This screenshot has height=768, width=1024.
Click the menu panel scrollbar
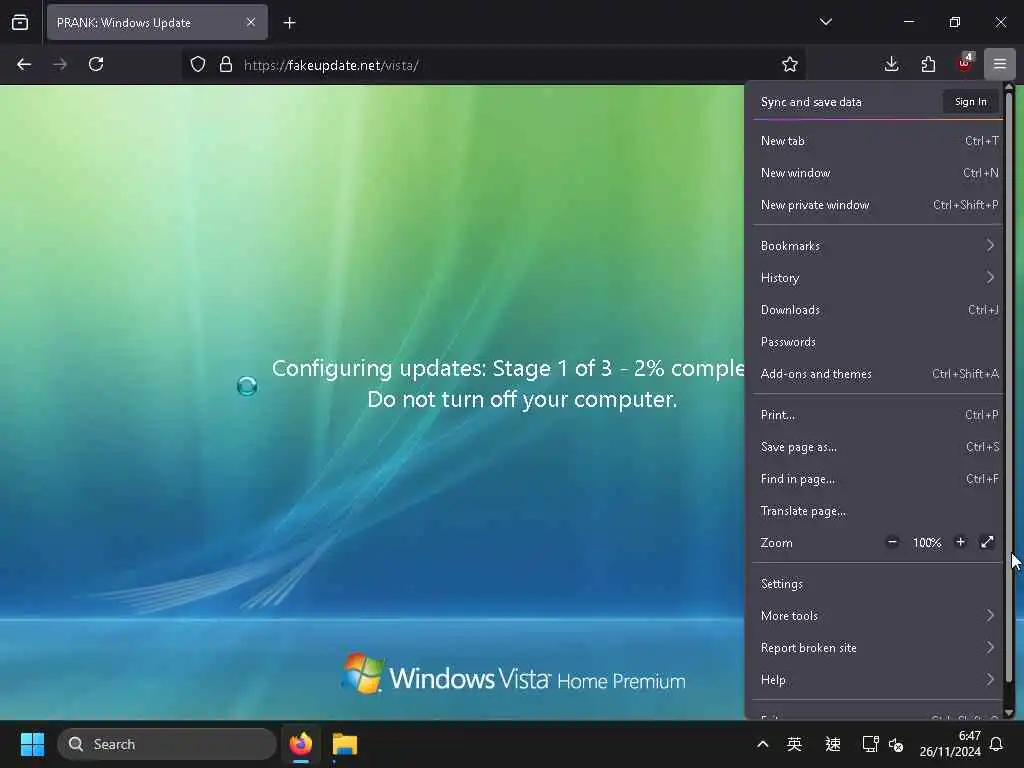point(1009,387)
